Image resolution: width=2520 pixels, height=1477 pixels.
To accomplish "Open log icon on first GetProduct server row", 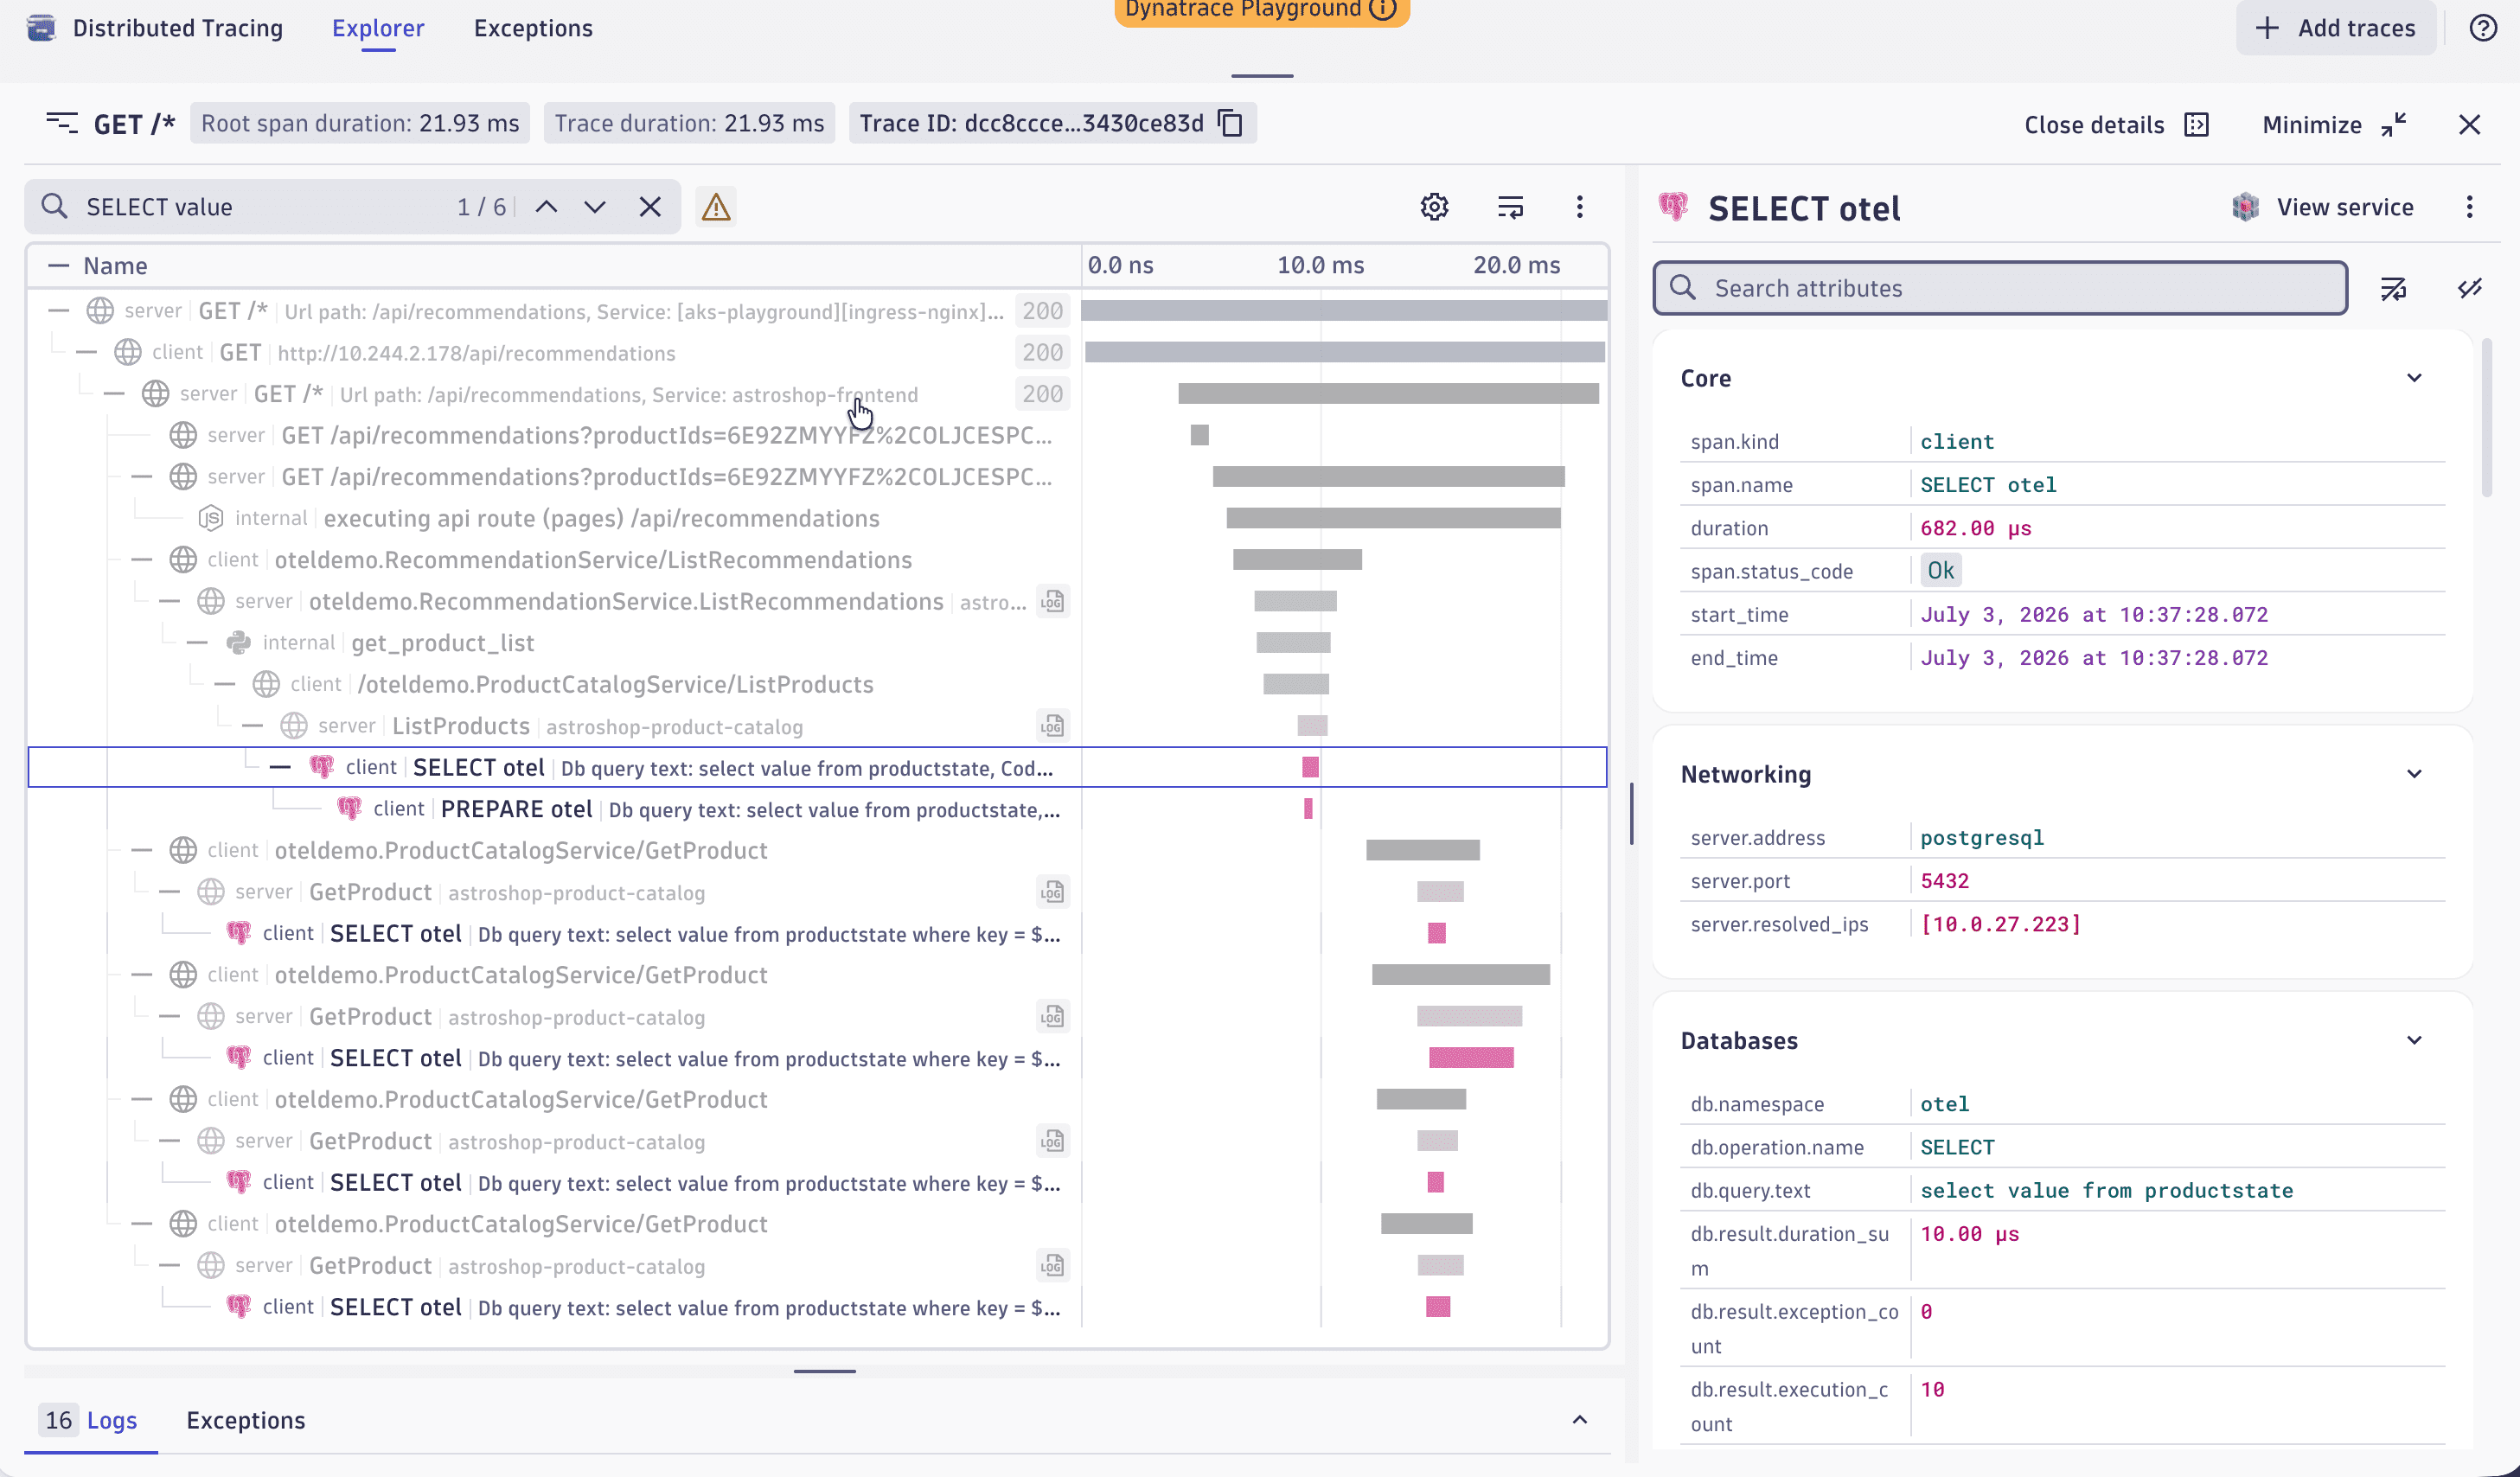I will tap(1052, 892).
